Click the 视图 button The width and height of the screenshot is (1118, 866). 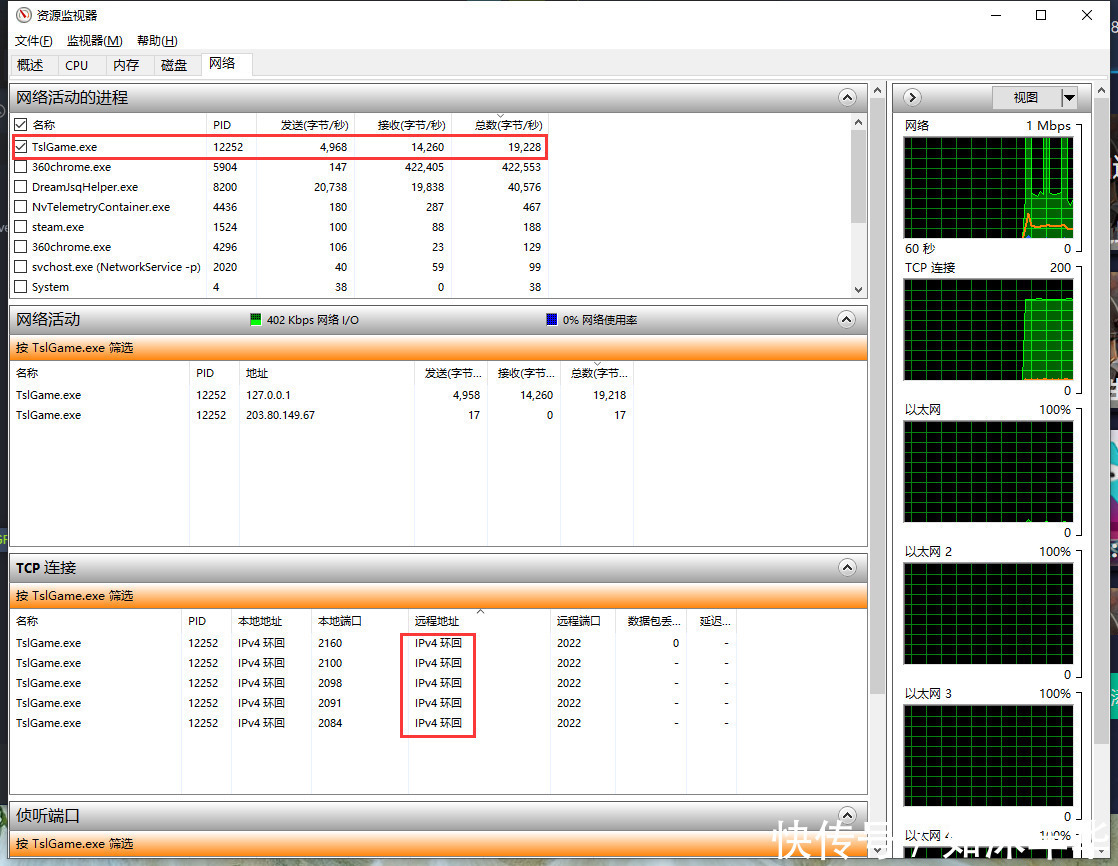coord(1026,98)
